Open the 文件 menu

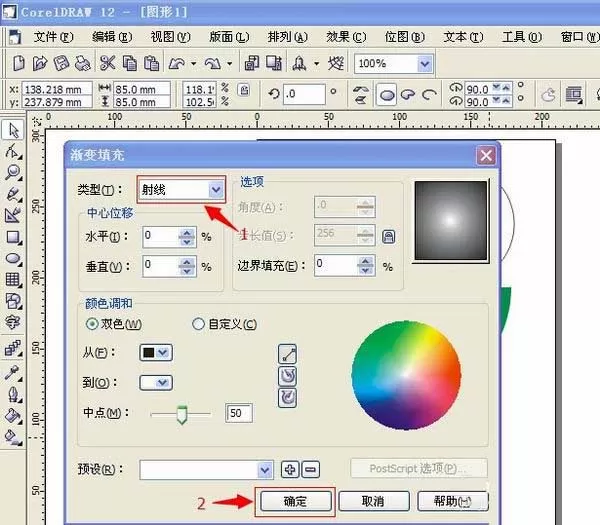[x=53, y=37]
